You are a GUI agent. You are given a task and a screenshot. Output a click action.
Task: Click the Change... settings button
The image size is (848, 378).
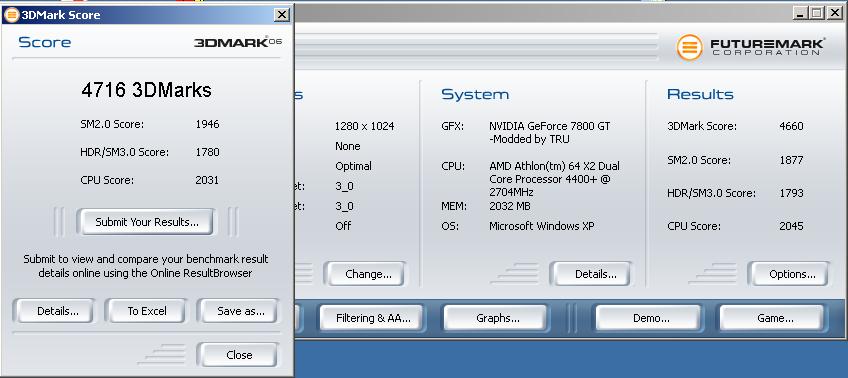[365, 274]
